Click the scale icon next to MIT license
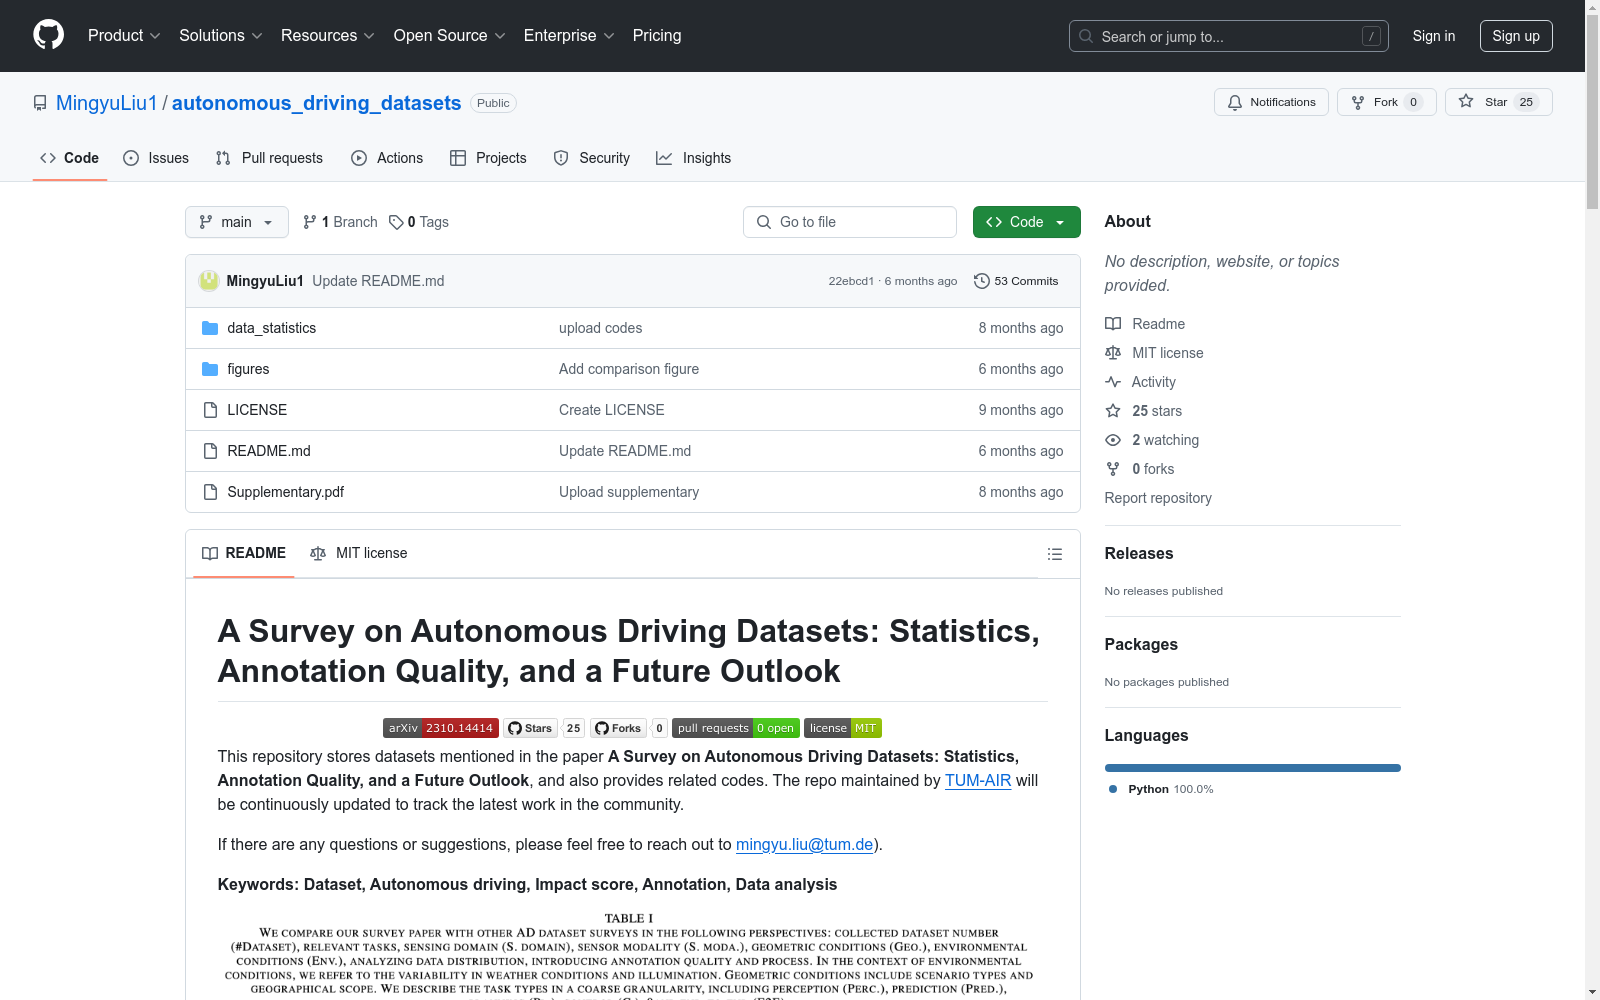This screenshot has width=1600, height=1000. click(1113, 353)
